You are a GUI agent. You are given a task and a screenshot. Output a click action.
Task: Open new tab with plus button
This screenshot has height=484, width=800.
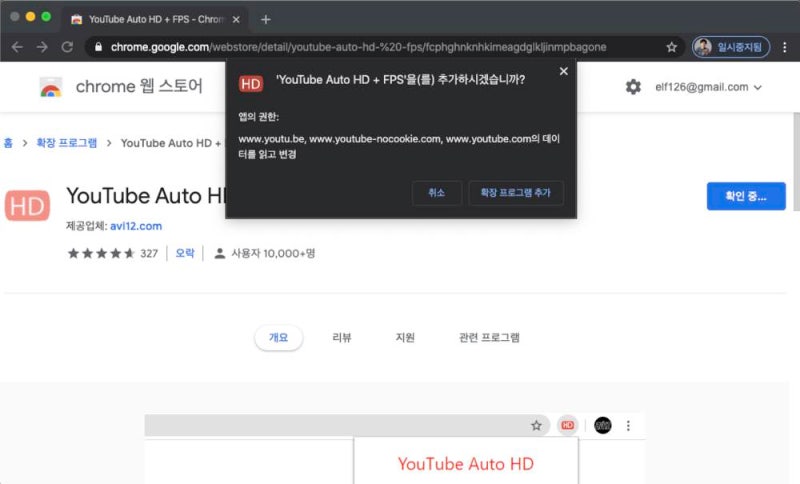tap(265, 19)
